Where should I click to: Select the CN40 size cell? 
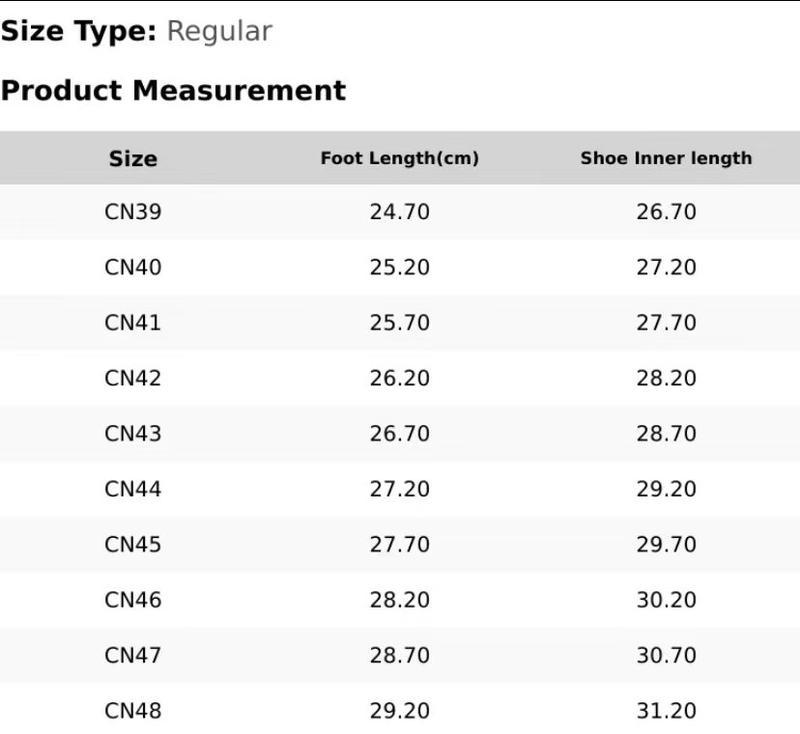[133, 267]
